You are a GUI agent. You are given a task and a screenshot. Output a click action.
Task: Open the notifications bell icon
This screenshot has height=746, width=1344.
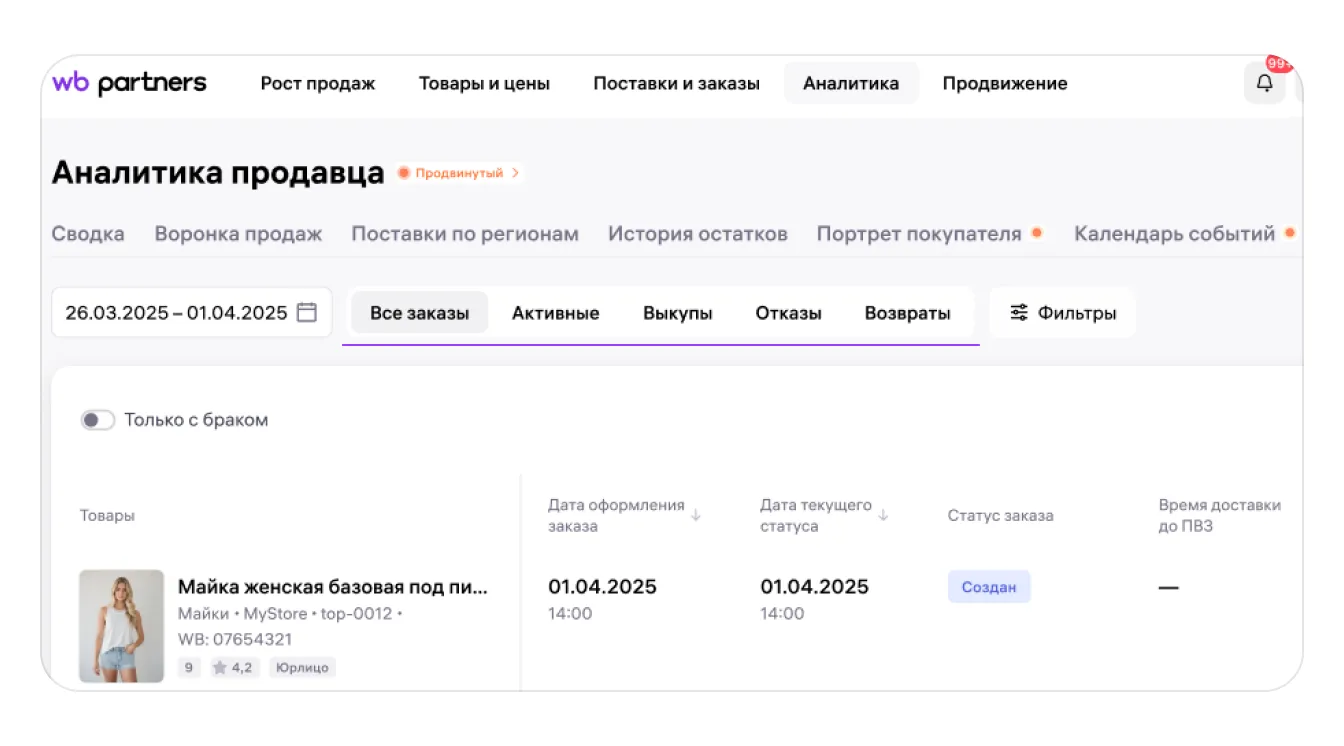(1264, 84)
